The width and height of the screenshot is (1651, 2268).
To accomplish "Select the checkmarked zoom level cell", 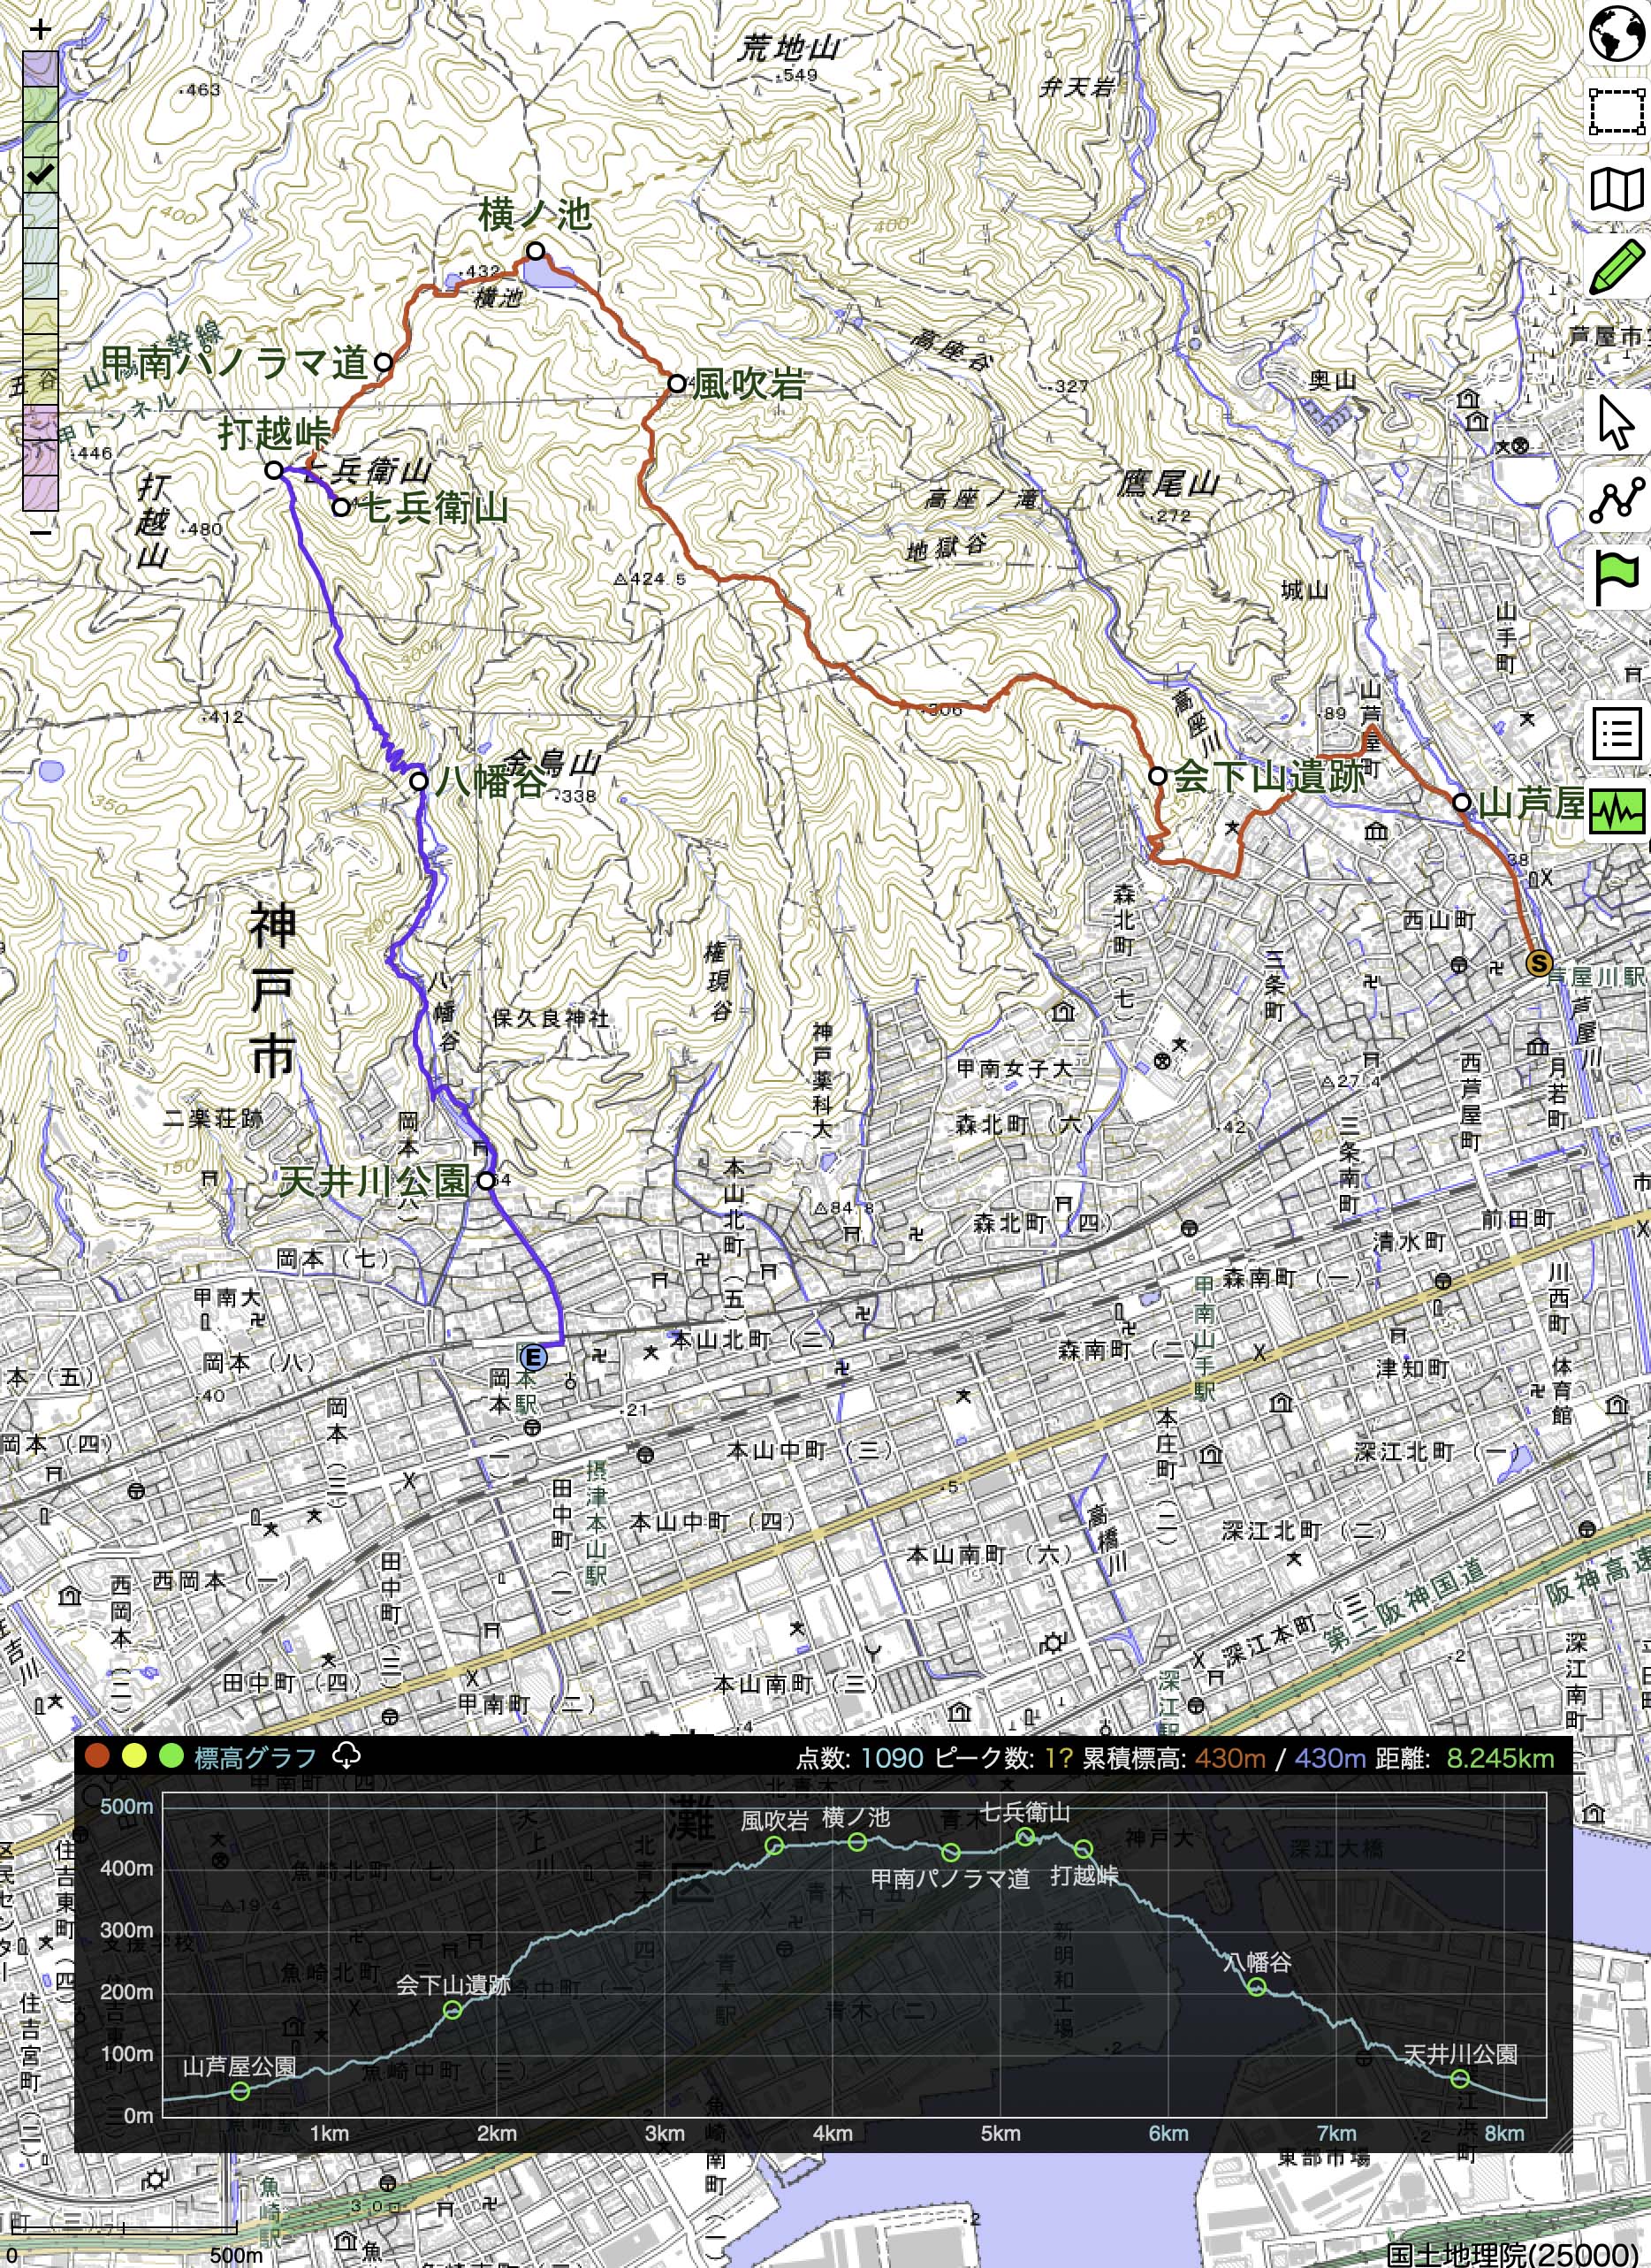I will click(x=41, y=175).
